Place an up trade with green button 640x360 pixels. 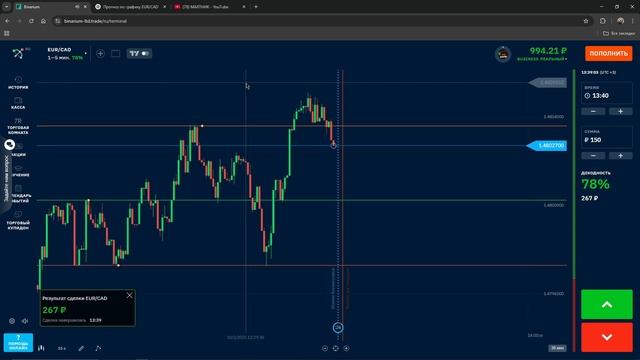(607, 304)
